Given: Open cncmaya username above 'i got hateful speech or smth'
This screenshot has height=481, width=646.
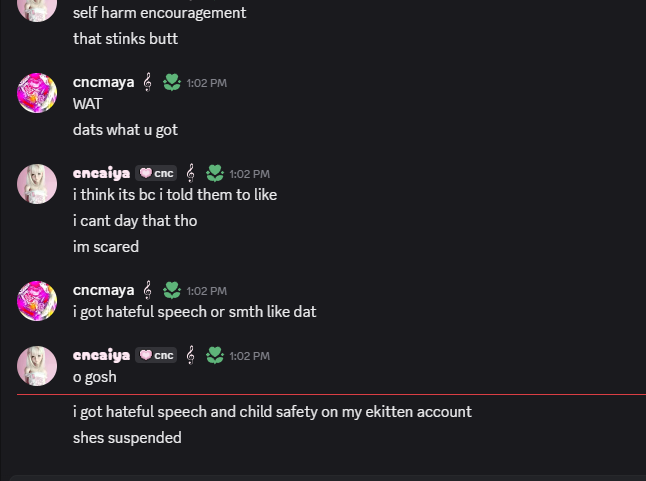Looking at the screenshot, I should click(103, 290).
